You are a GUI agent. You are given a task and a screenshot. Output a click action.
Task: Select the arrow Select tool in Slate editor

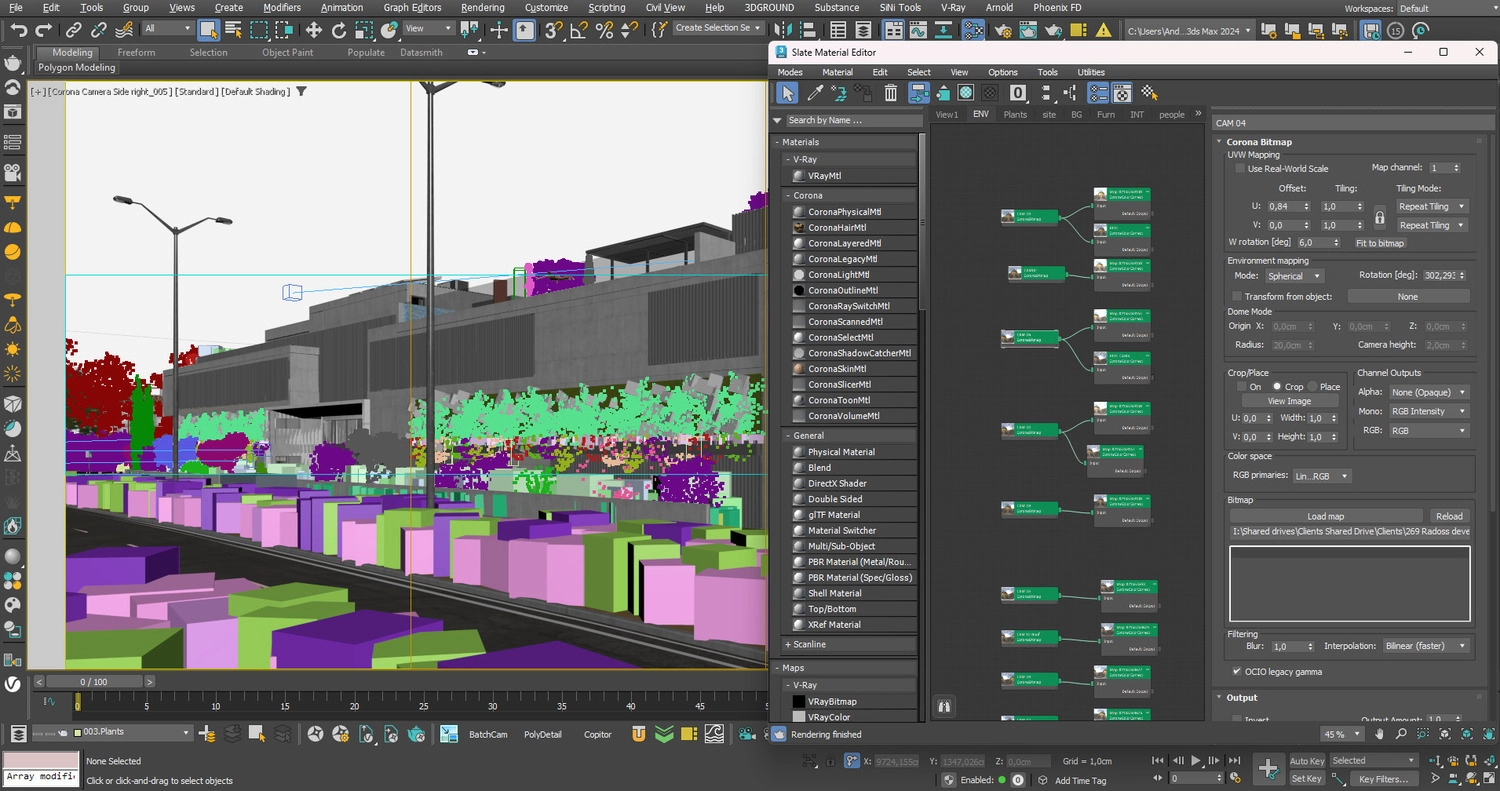pos(787,92)
